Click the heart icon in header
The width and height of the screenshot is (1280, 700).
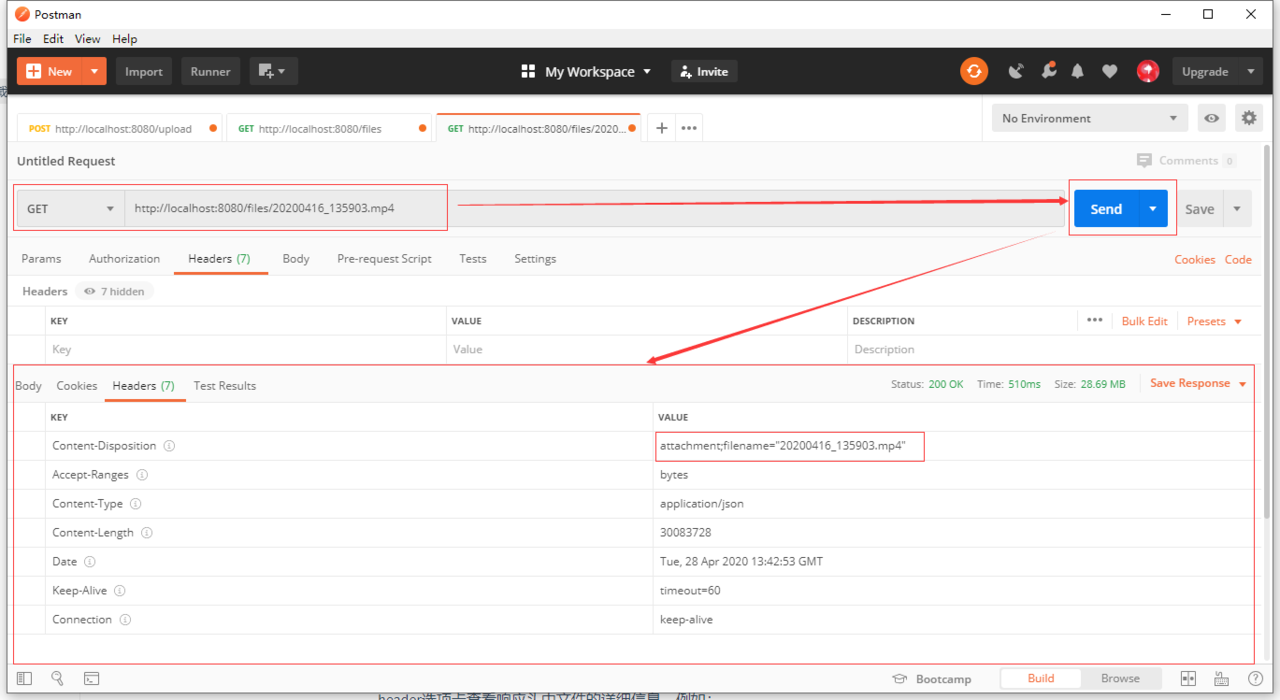(1109, 71)
